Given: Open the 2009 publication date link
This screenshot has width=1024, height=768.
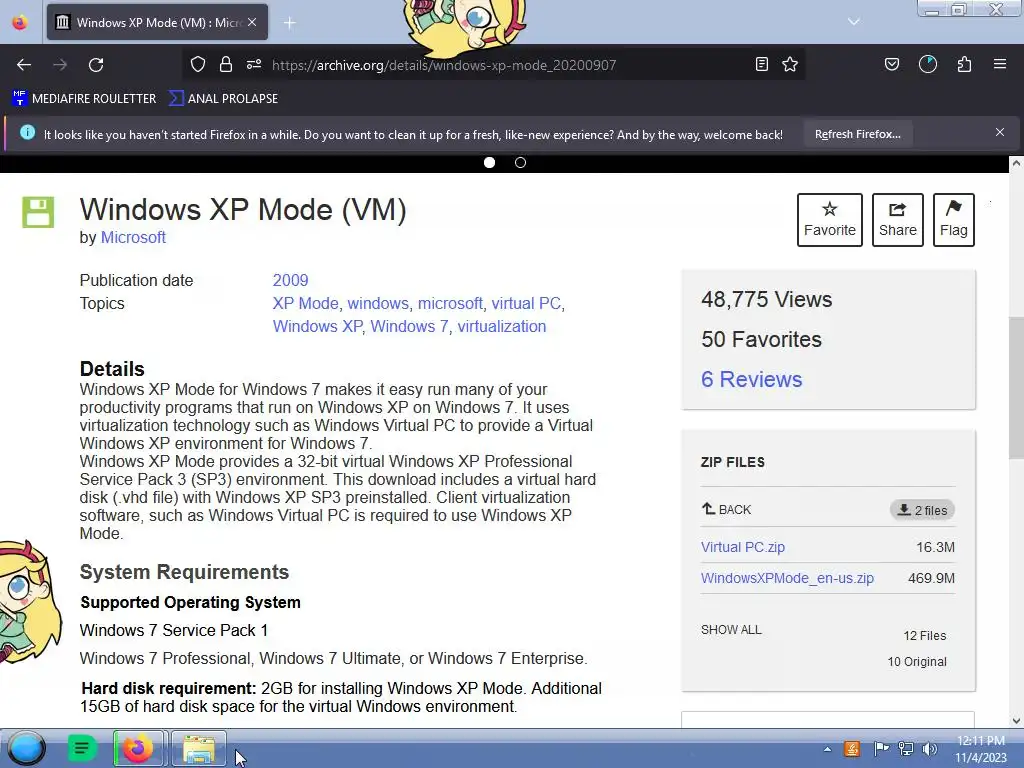Looking at the screenshot, I should click(x=290, y=280).
